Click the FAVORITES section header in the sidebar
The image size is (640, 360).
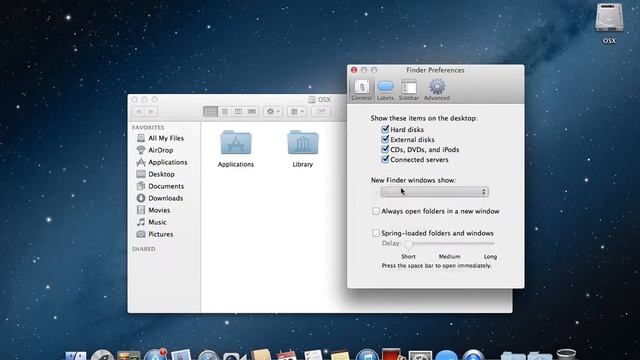point(148,127)
